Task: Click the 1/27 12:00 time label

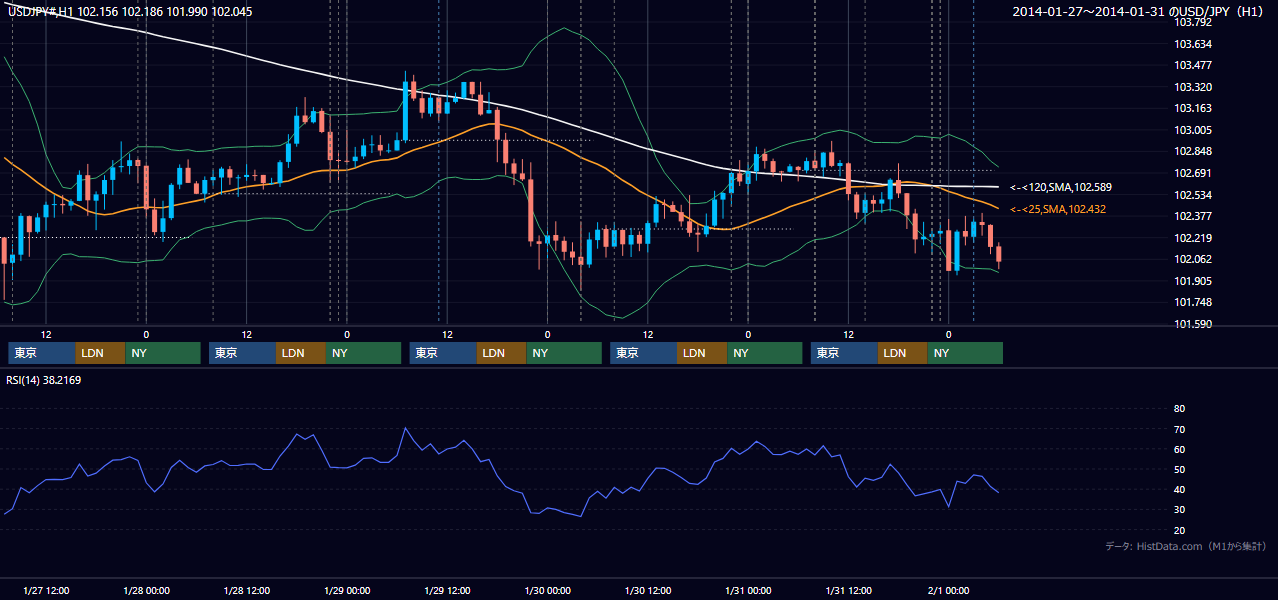Action: (46, 590)
